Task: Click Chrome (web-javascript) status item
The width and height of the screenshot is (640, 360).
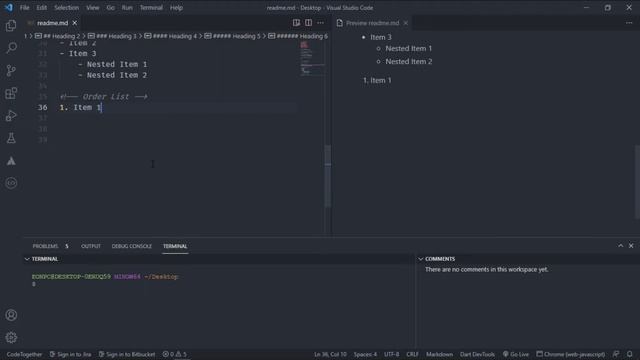Action: point(571,354)
